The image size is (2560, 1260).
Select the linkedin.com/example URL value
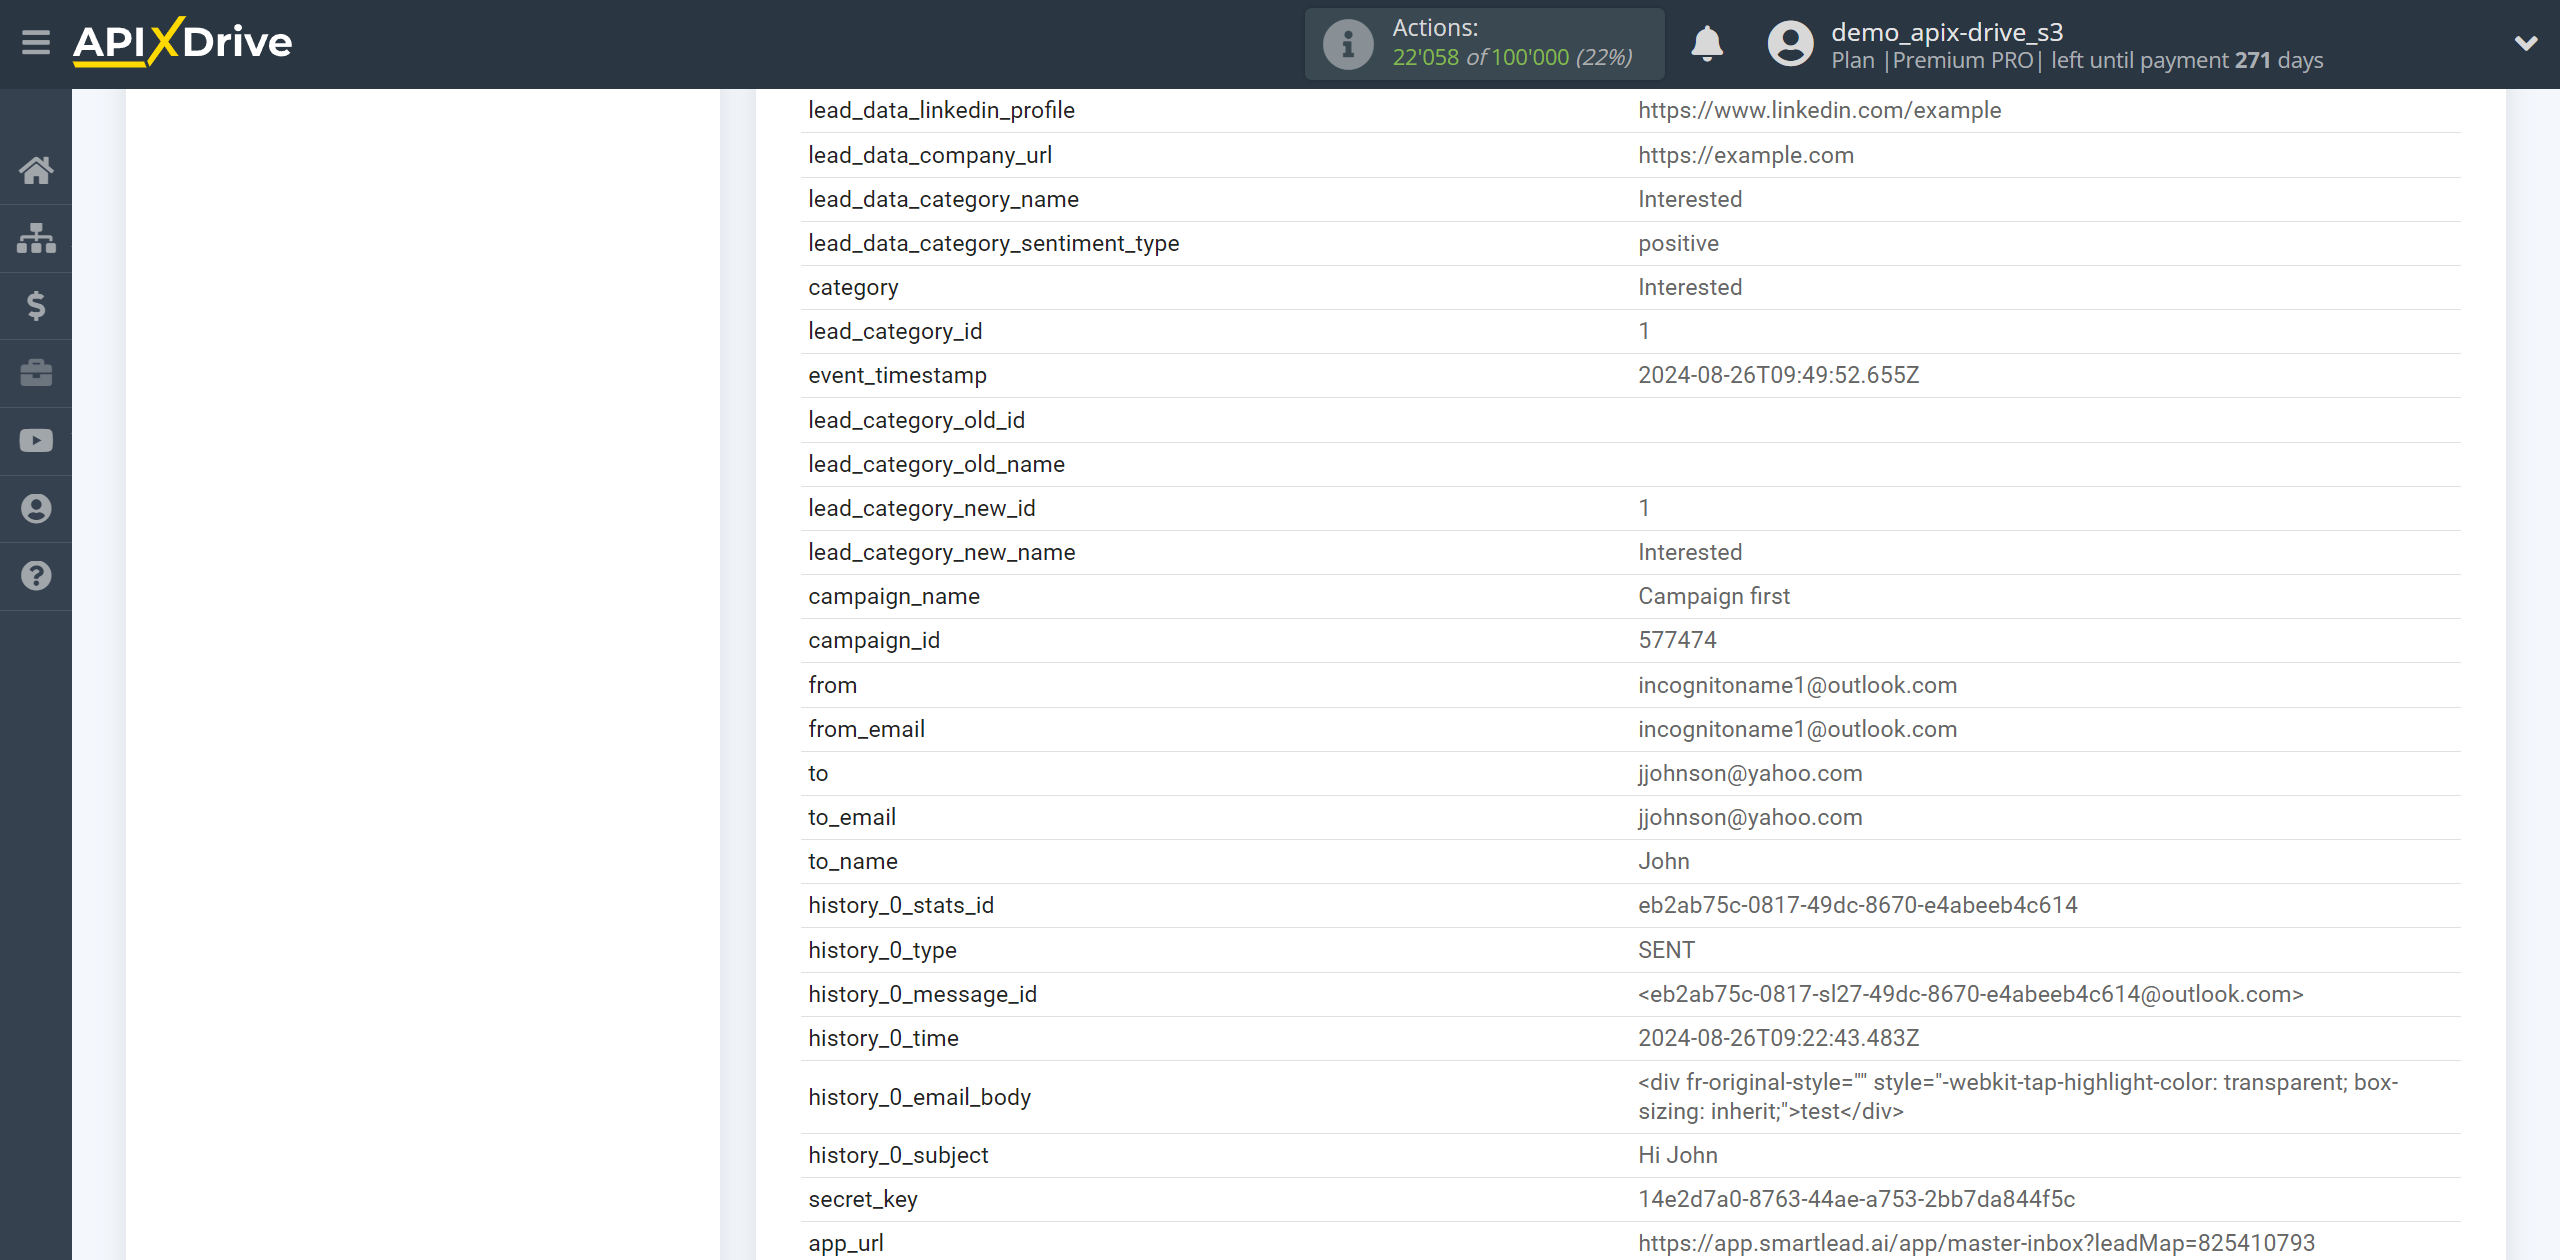(x=1819, y=110)
